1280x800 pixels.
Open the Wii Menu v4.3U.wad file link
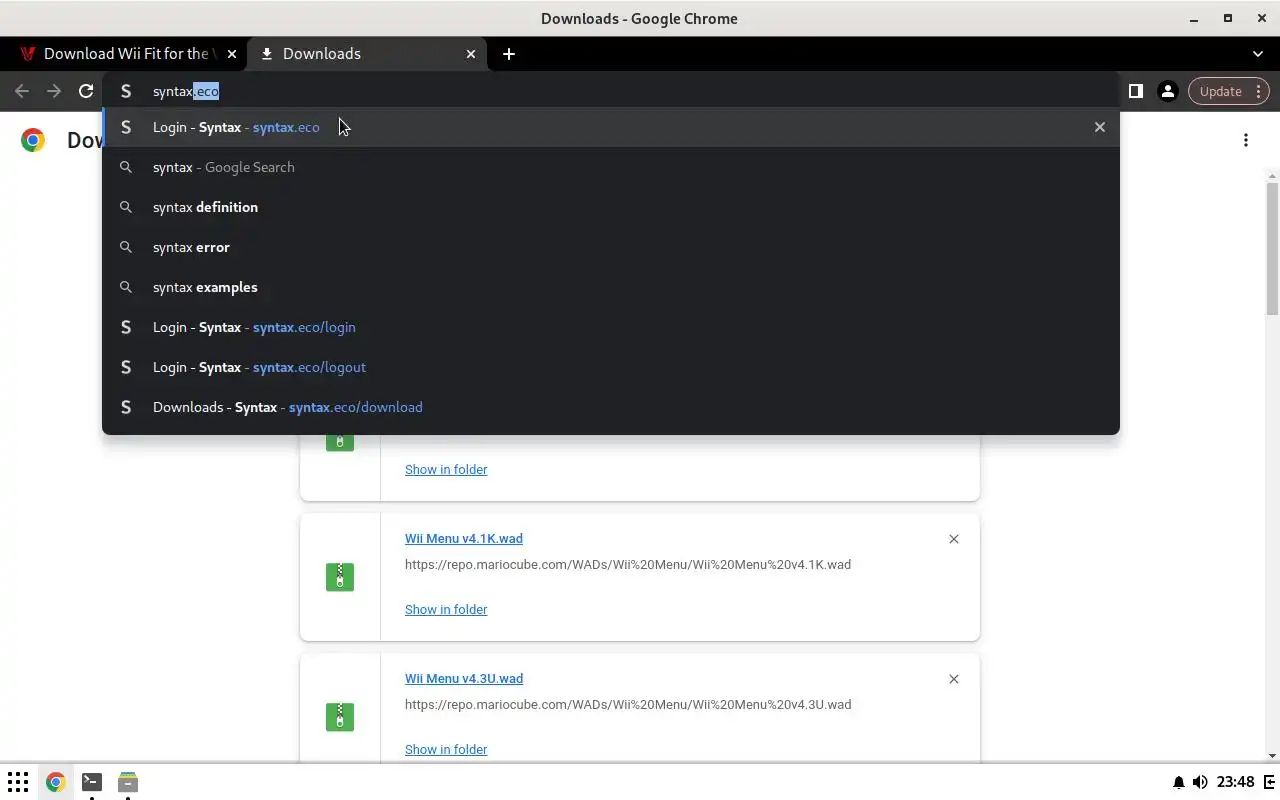(x=464, y=678)
